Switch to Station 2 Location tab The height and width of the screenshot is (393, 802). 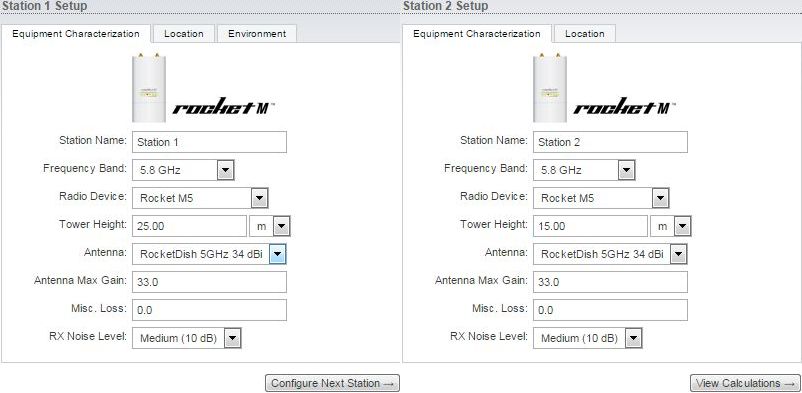pos(585,34)
